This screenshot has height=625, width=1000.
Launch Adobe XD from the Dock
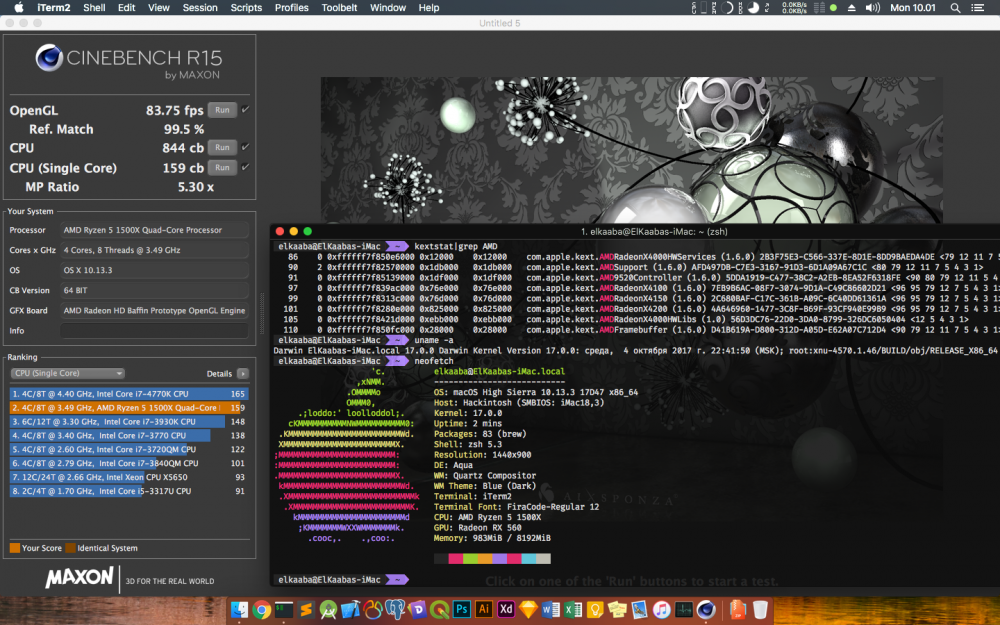point(506,610)
